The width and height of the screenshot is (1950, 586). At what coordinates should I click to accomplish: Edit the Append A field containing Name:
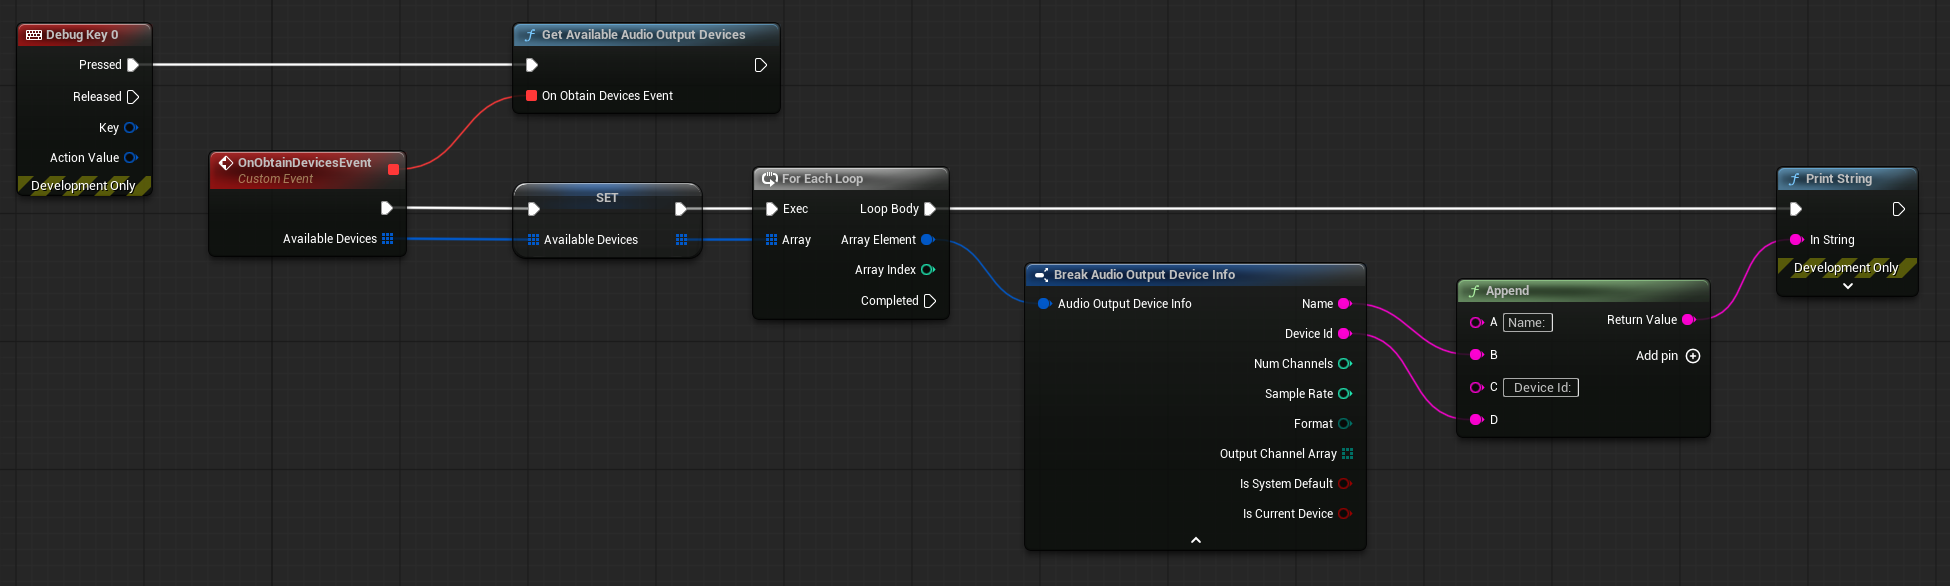click(1527, 323)
